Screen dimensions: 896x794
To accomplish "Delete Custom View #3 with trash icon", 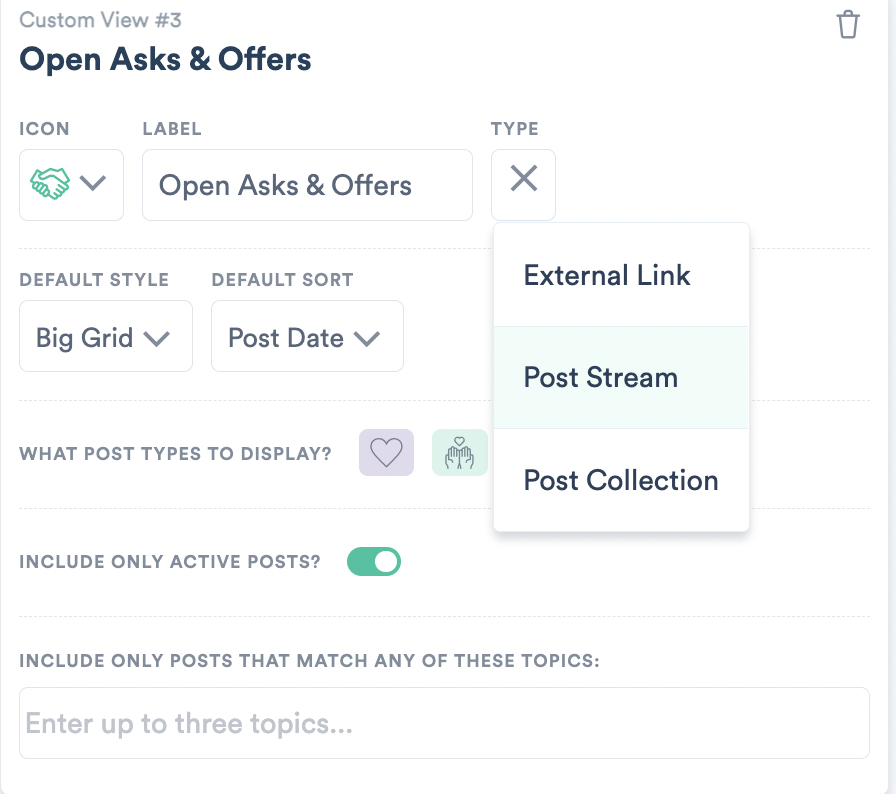I will pos(848,25).
